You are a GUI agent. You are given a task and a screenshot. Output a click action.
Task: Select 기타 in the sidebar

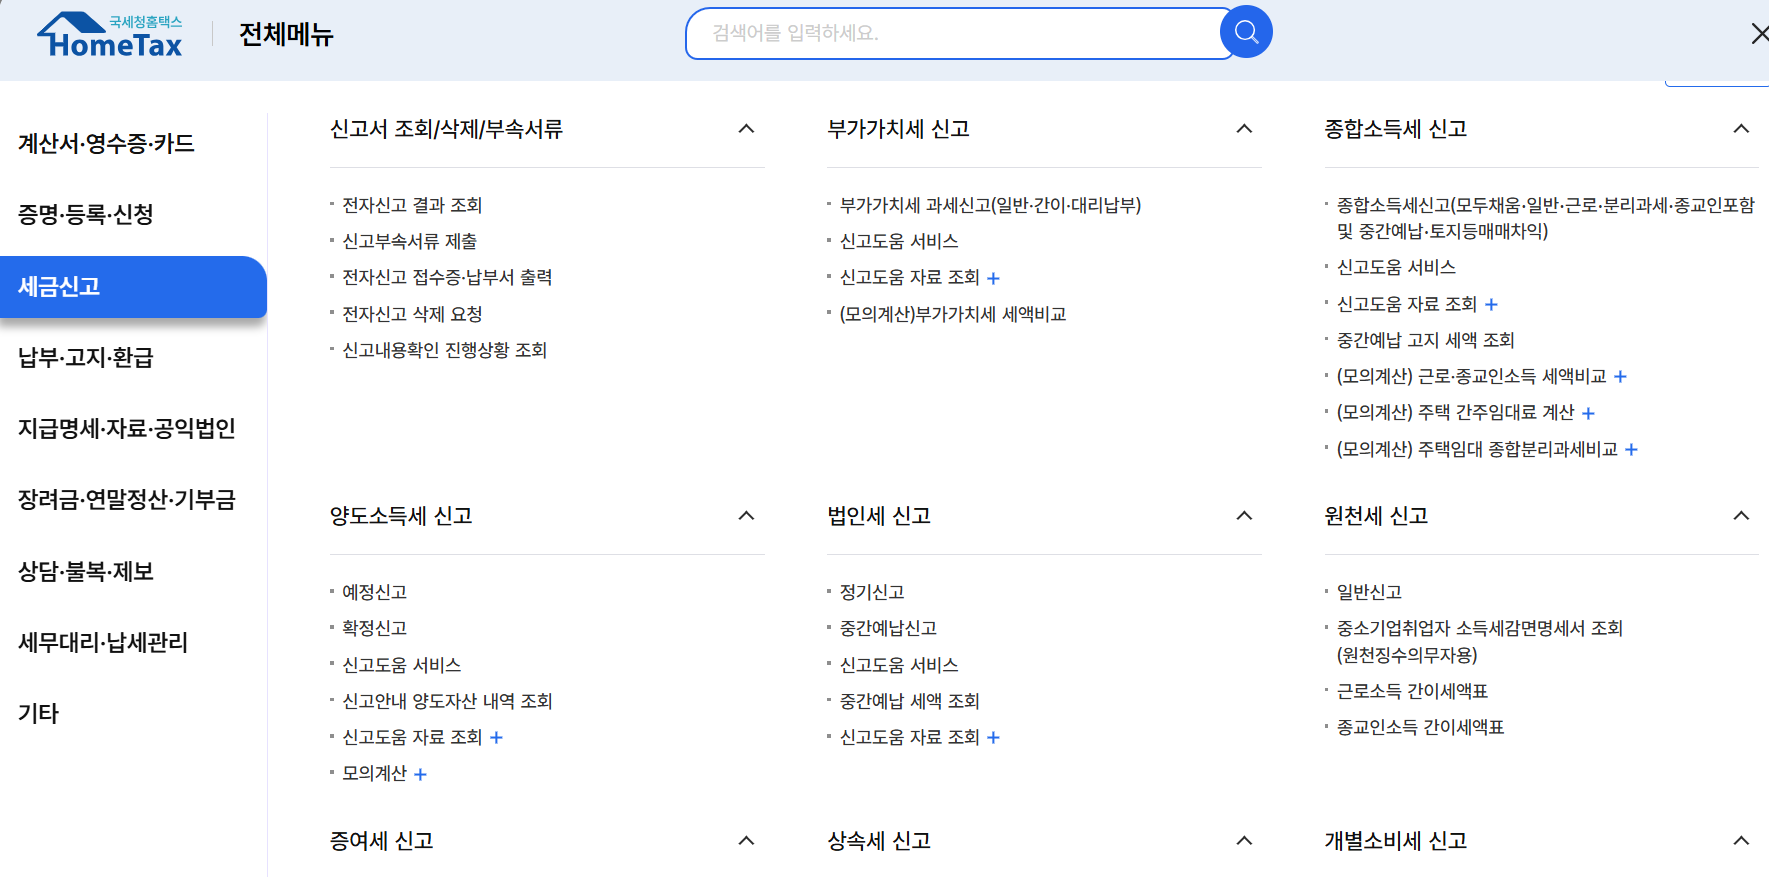[39, 713]
